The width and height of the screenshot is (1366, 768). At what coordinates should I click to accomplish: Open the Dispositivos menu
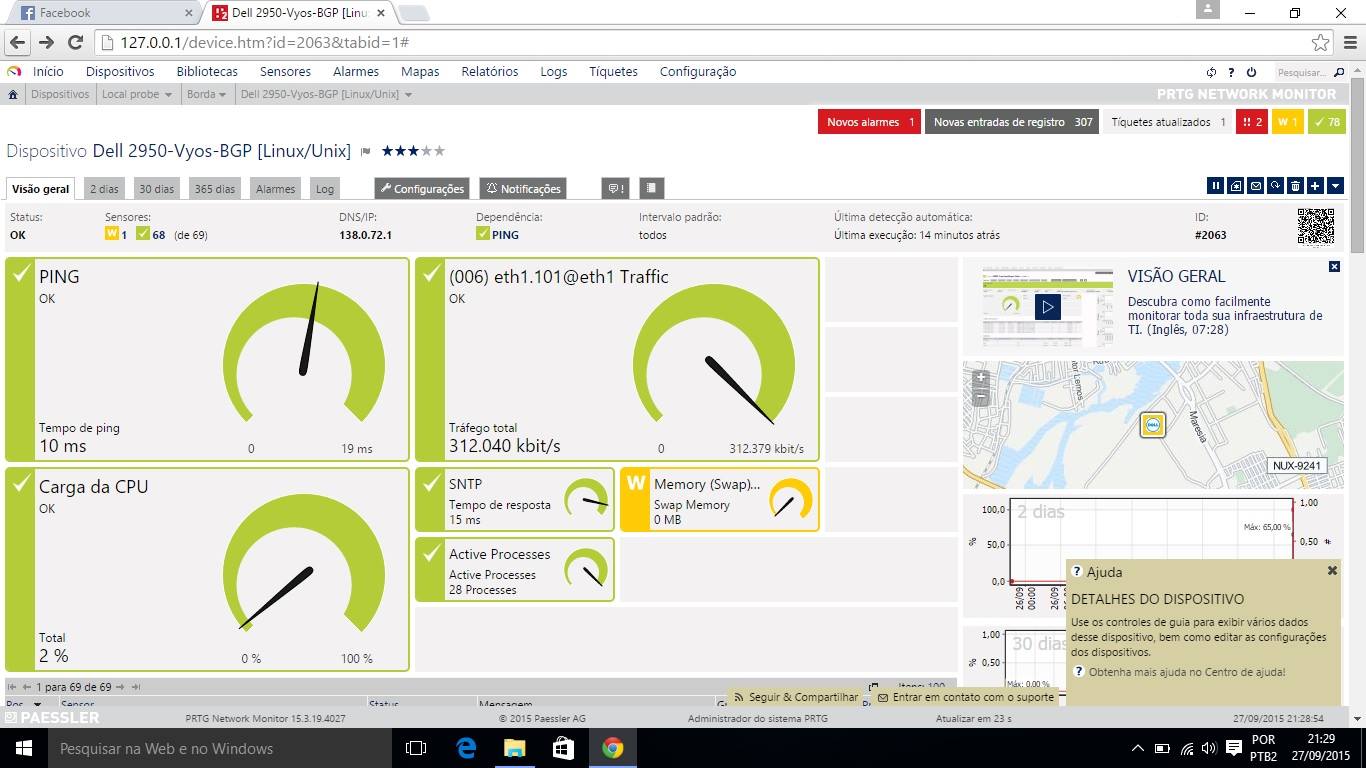pos(120,72)
